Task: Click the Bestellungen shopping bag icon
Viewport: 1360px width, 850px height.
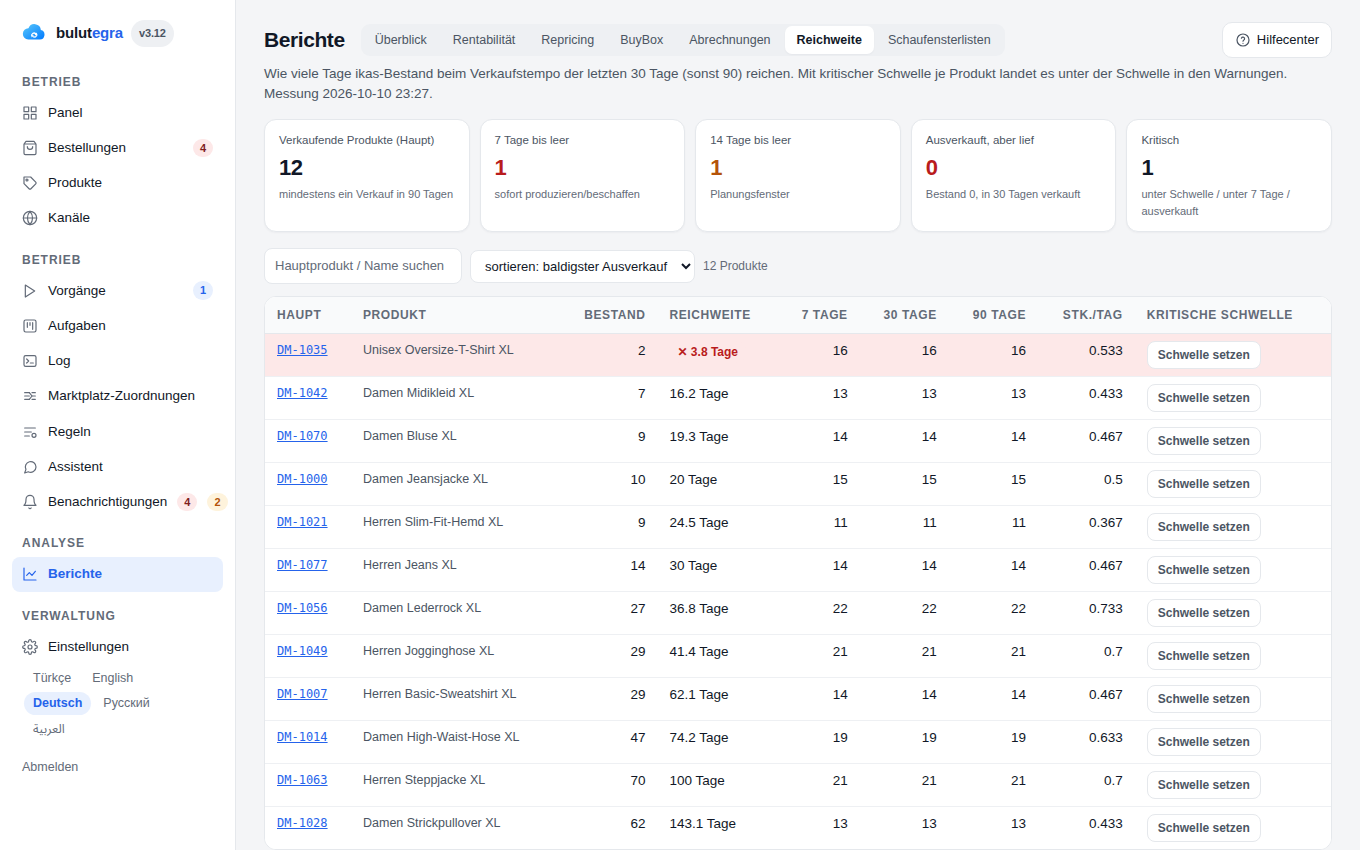Action: [30, 148]
